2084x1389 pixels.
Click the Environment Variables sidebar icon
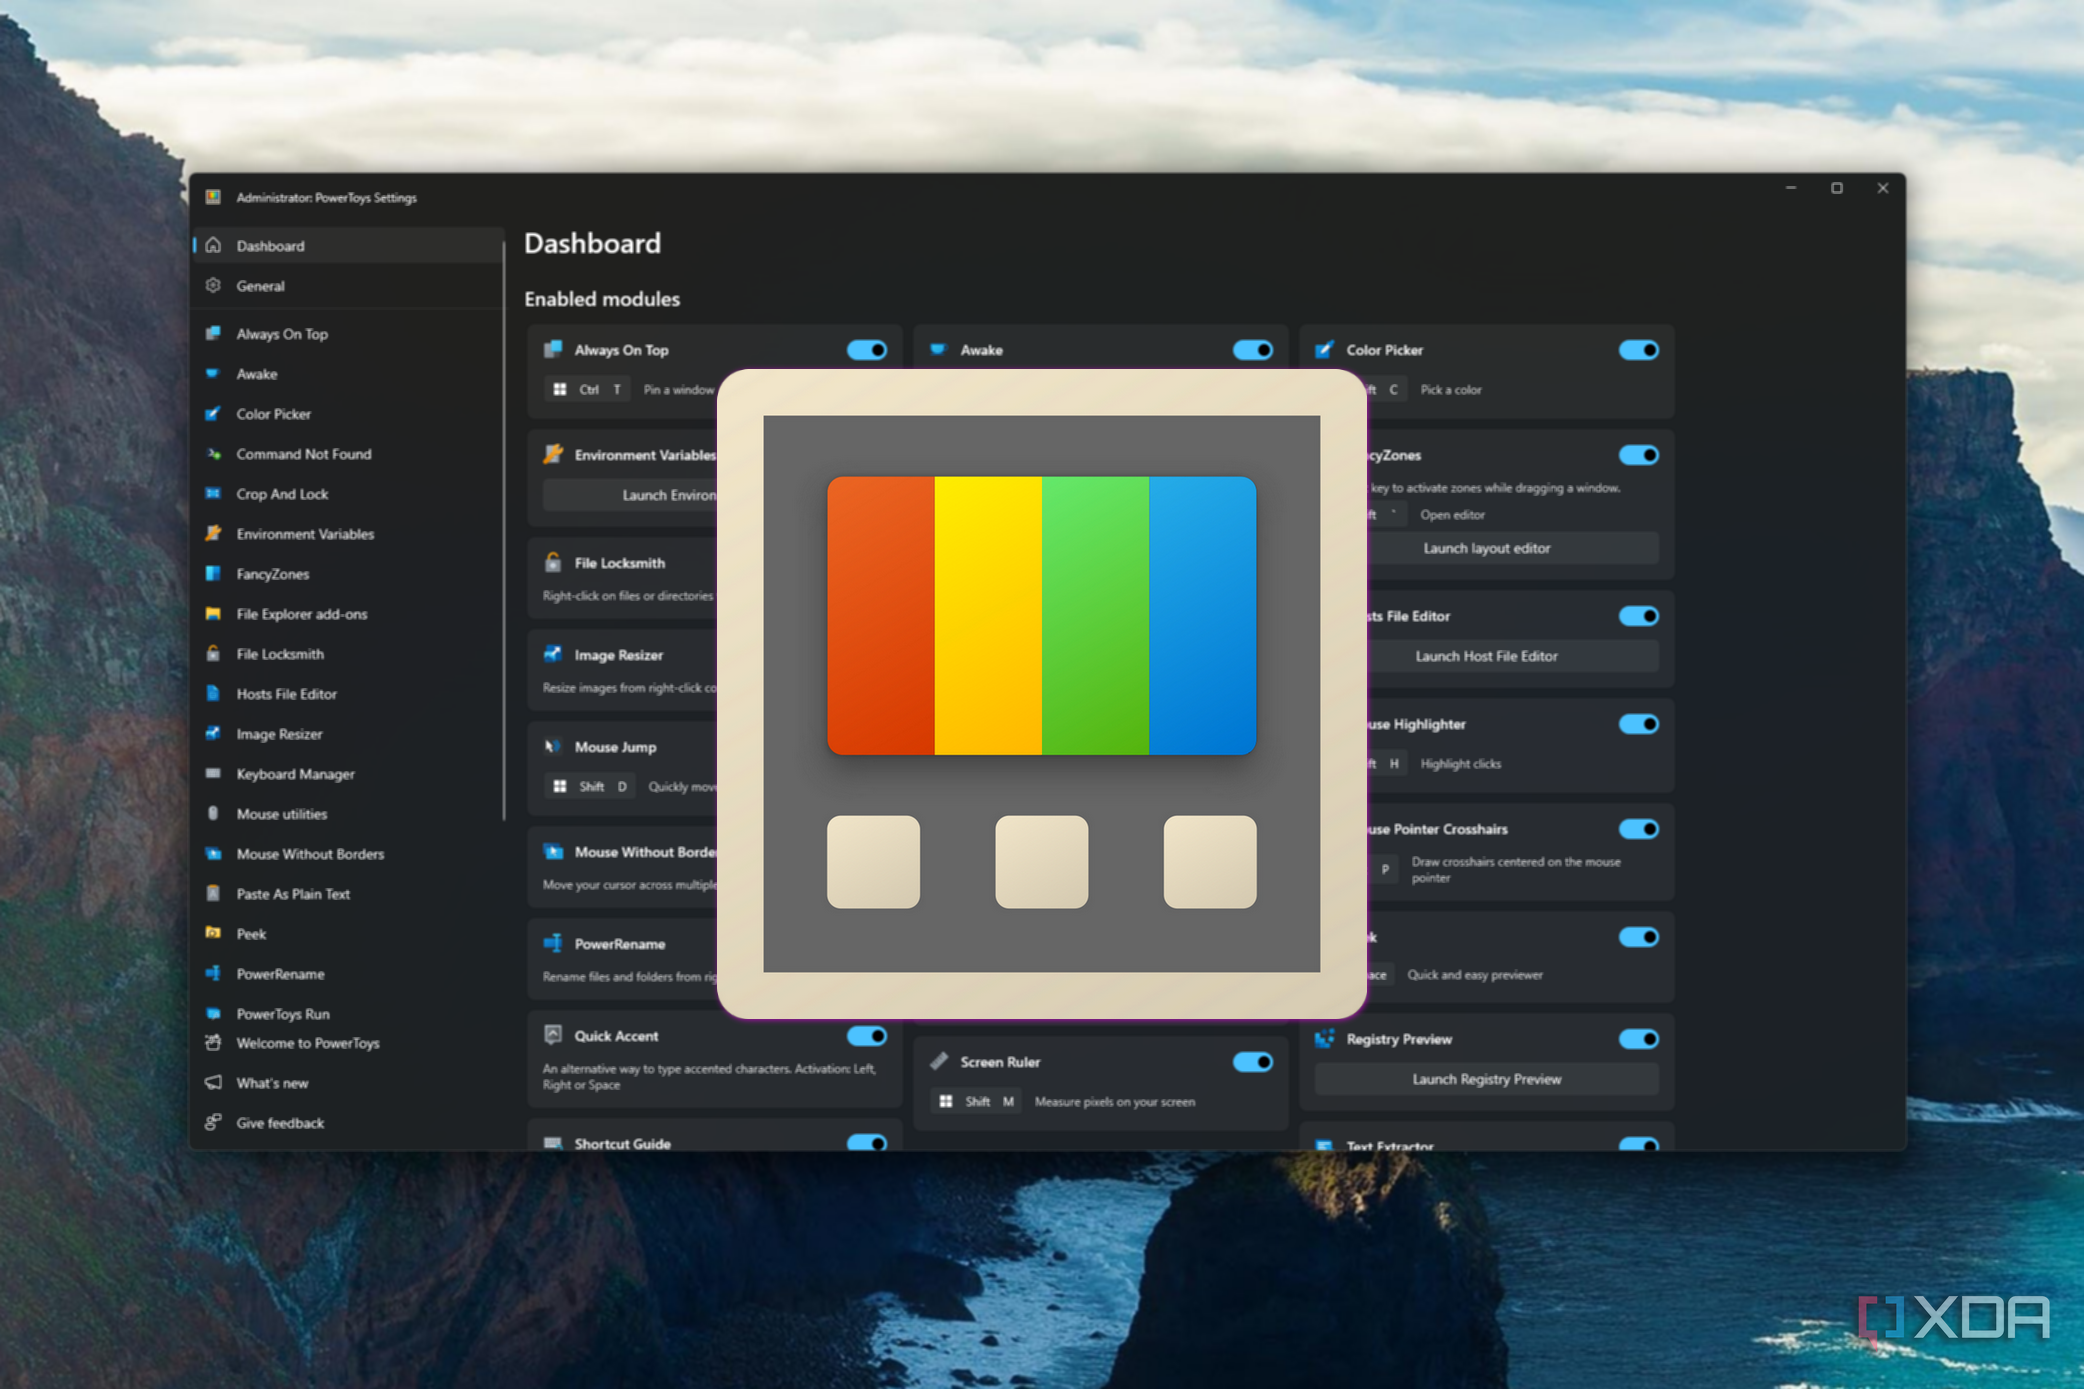tap(213, 533)
